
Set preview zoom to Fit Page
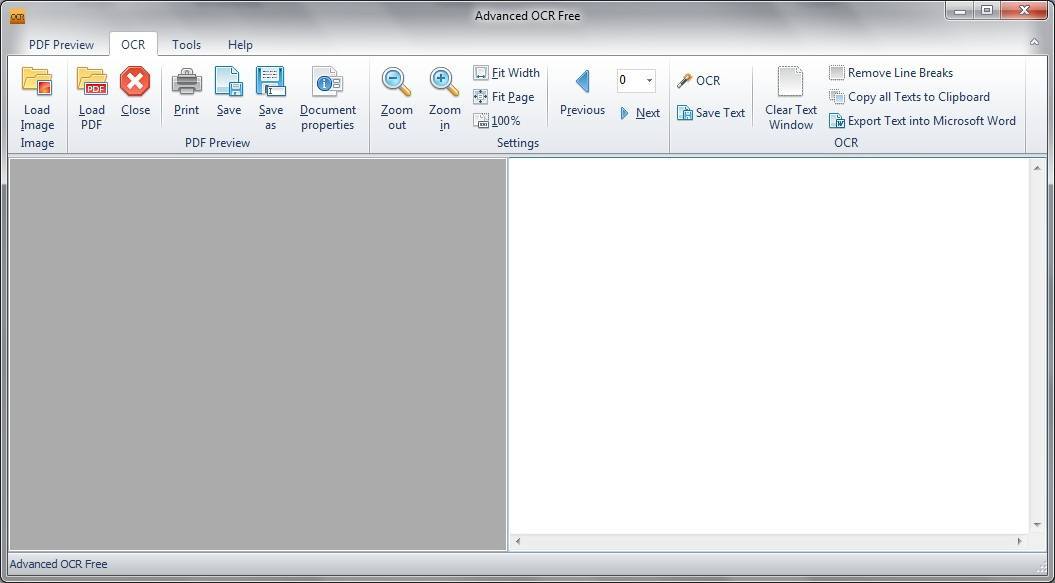[505, 96]
